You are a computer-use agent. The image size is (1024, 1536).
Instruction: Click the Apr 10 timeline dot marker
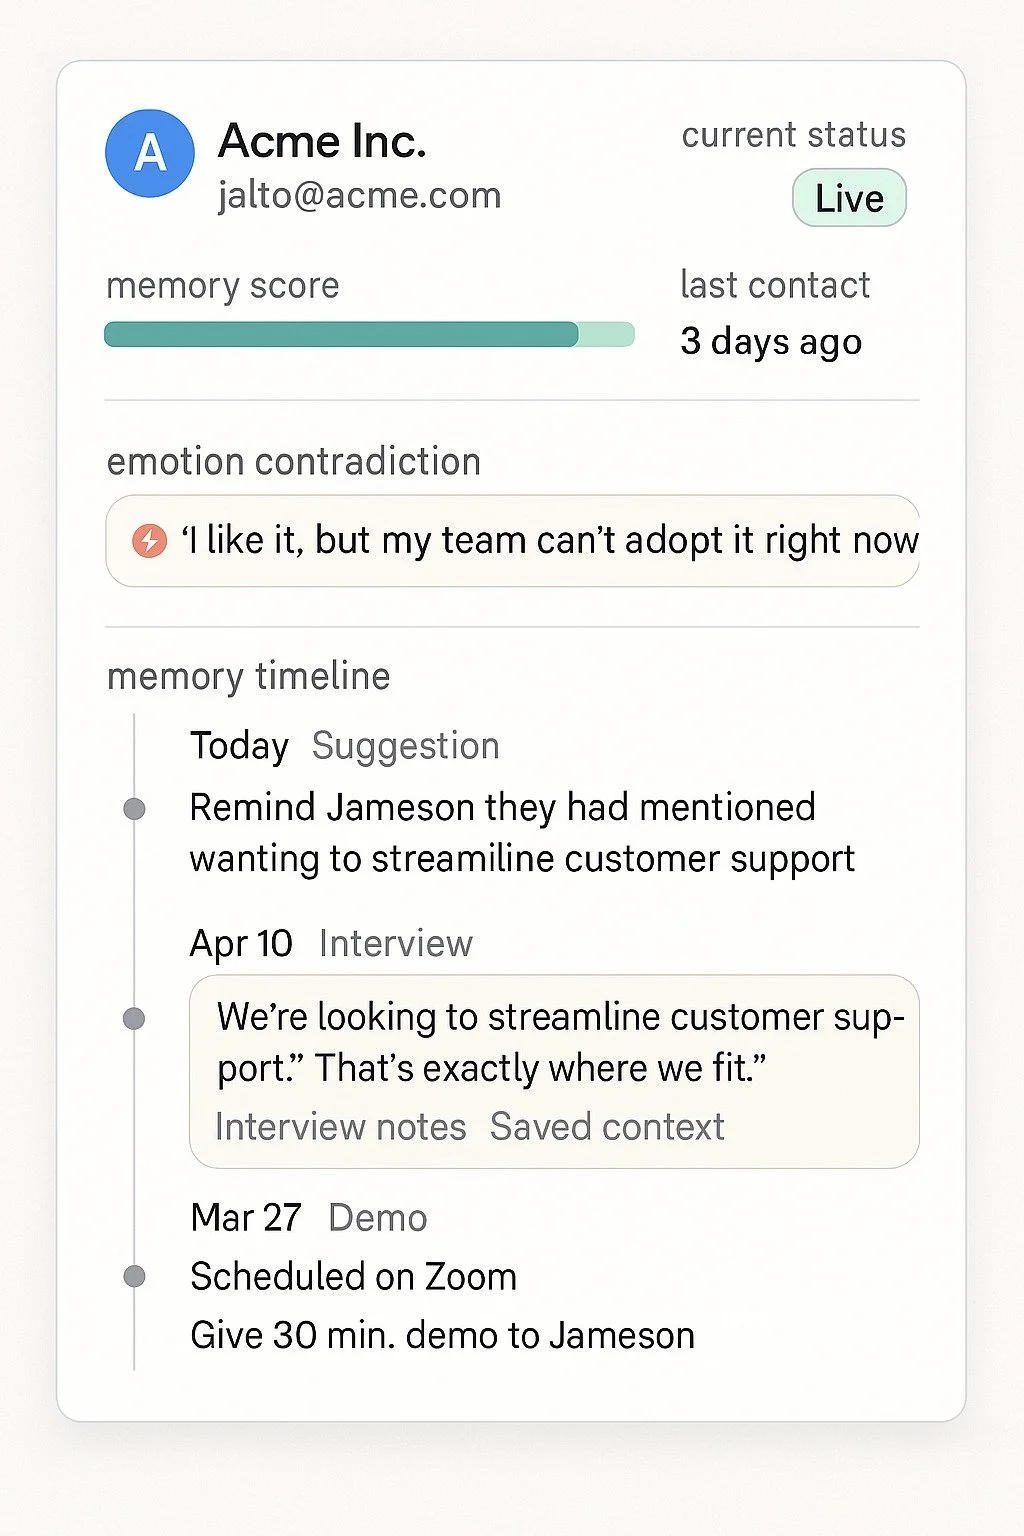click(x=134, y=1019)
